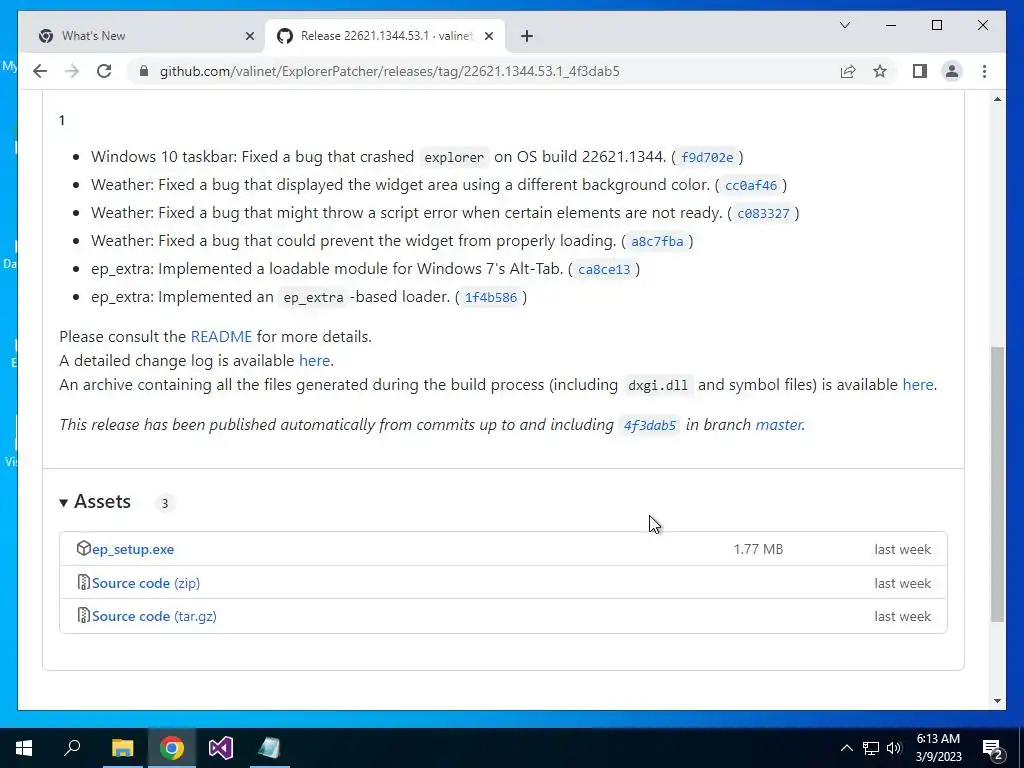Click the package icon beside ep_setup.exe

point(83,548)
